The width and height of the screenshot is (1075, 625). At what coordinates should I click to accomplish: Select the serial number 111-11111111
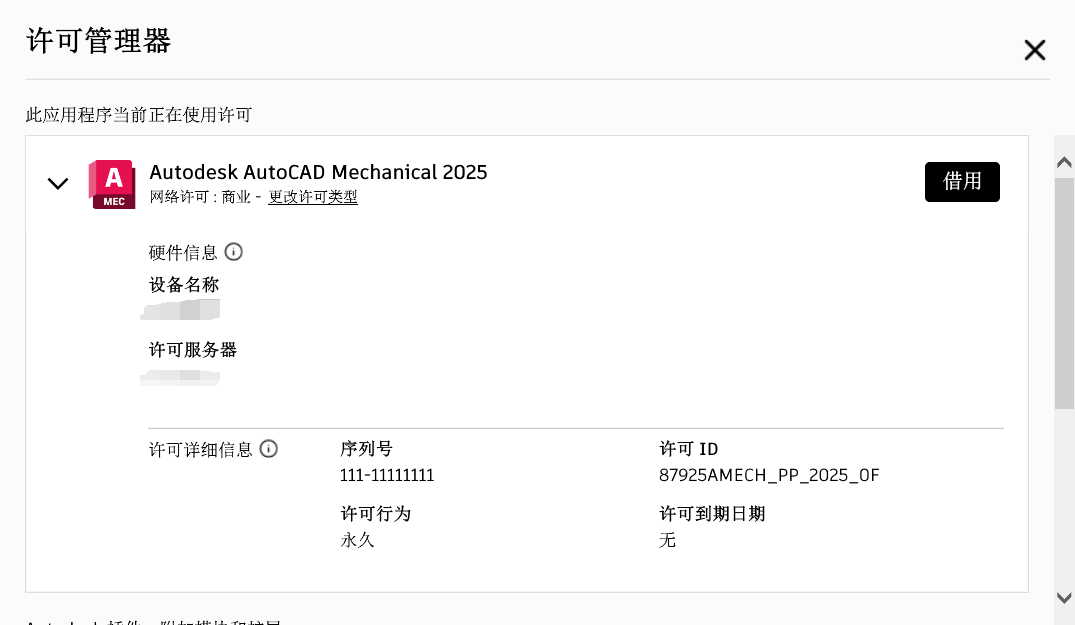point(387,475)
